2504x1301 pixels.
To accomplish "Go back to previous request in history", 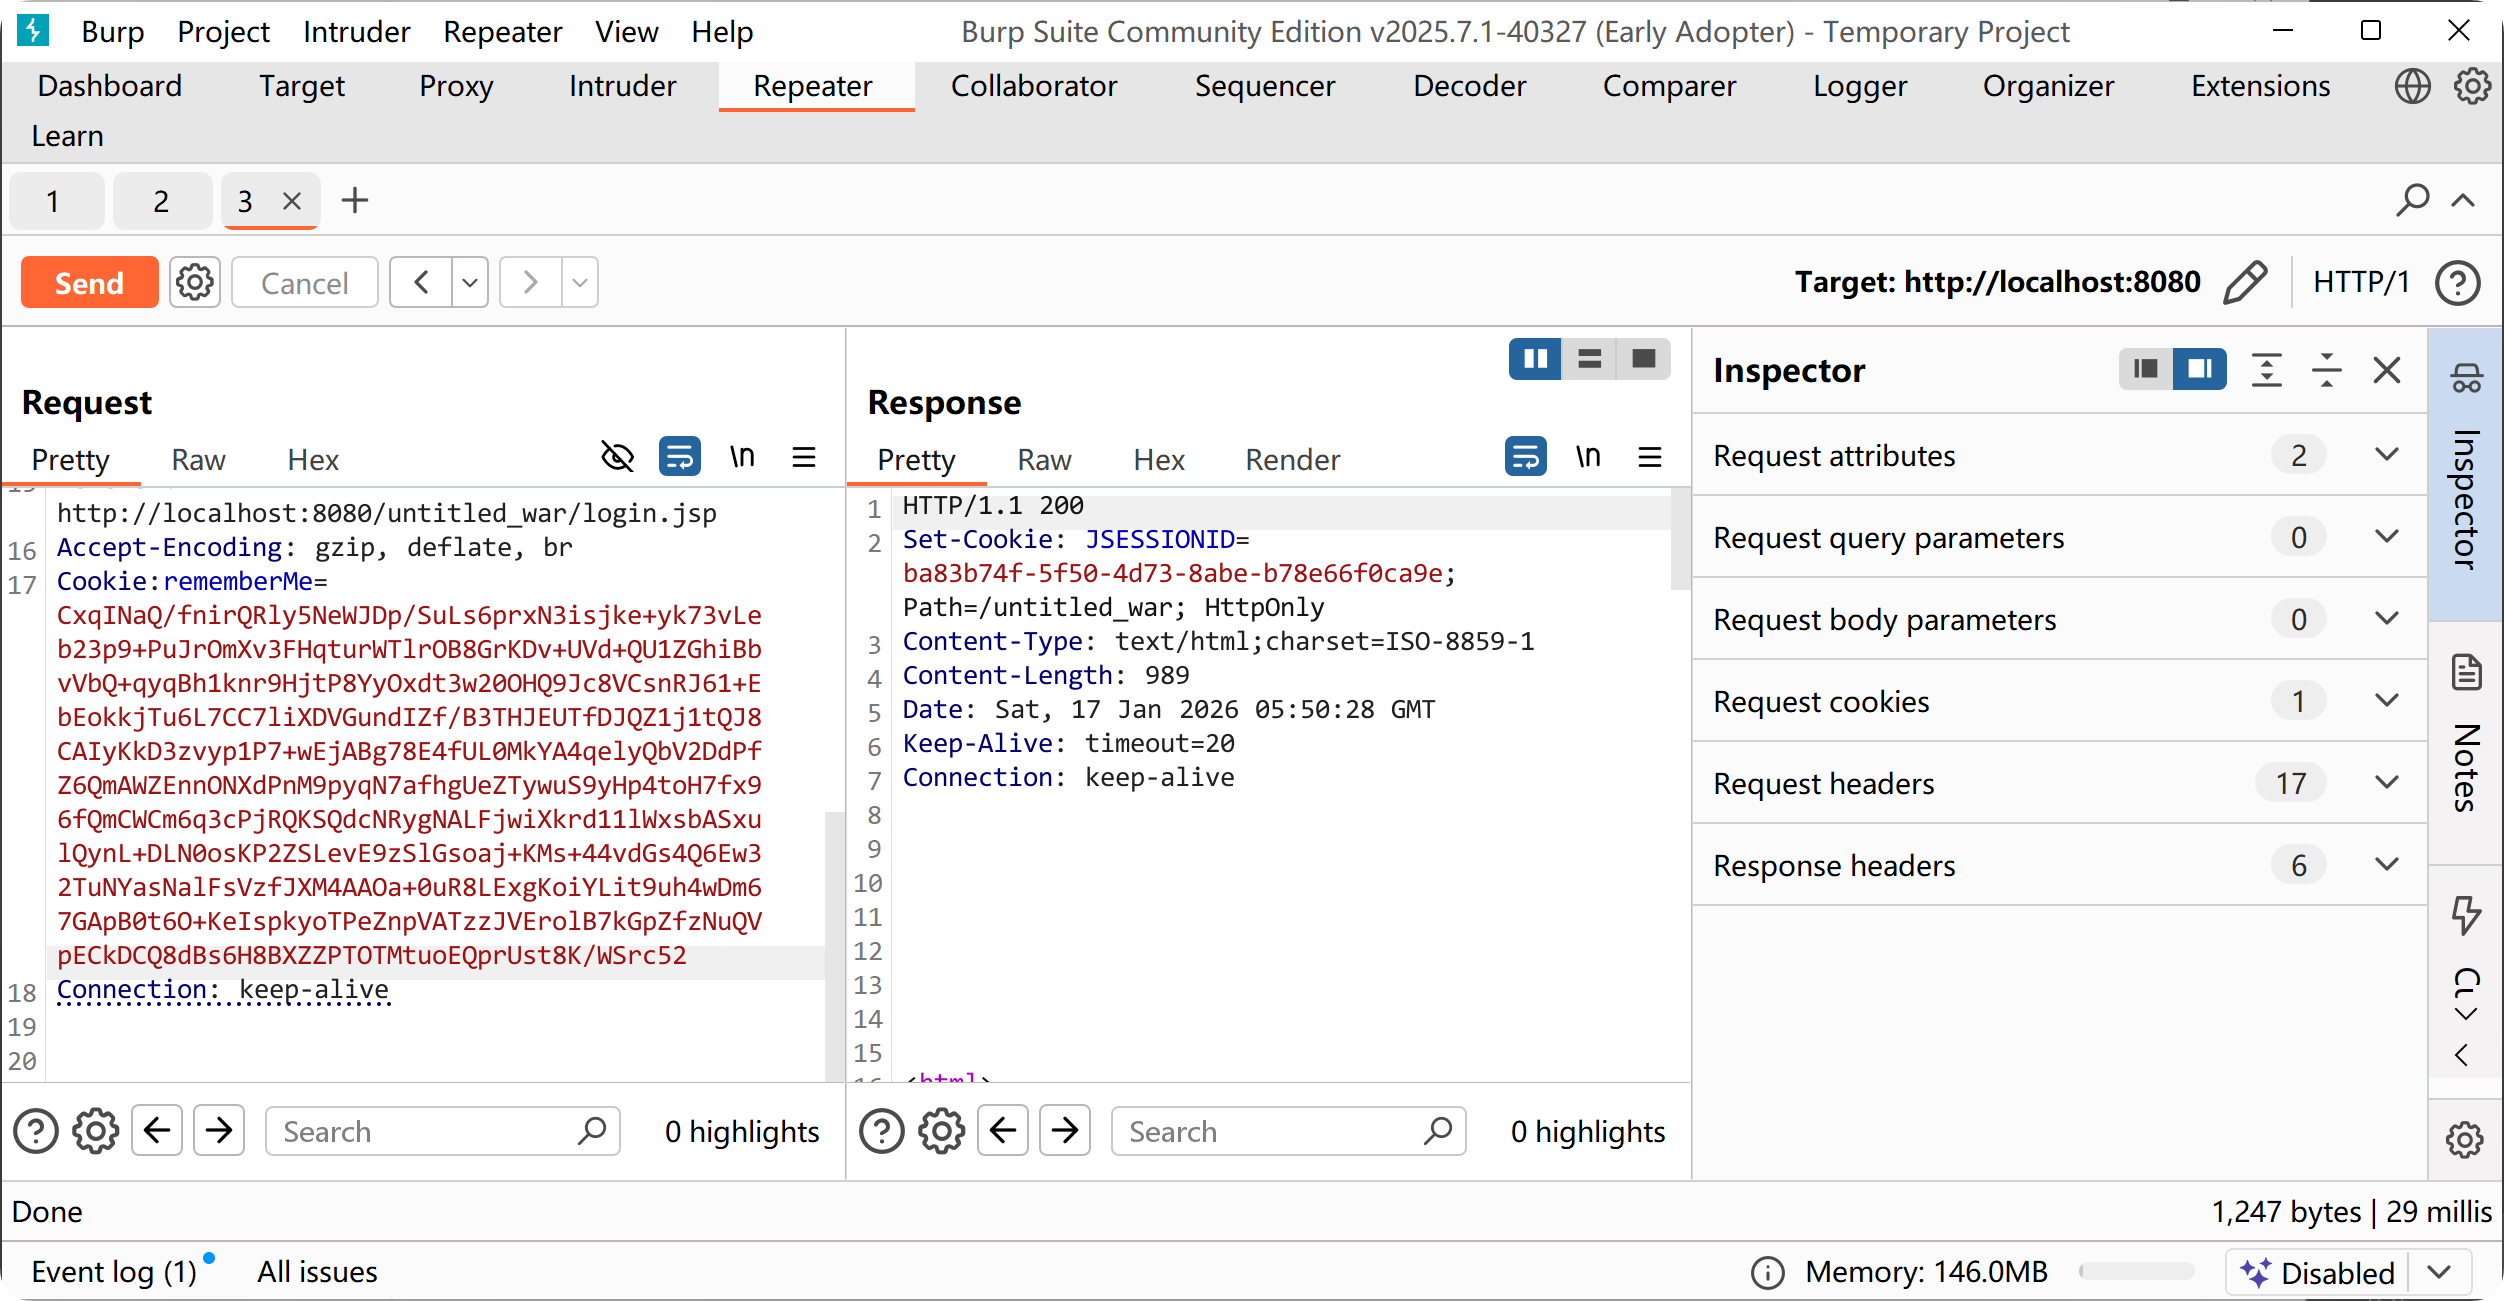I will pos(421,283).
